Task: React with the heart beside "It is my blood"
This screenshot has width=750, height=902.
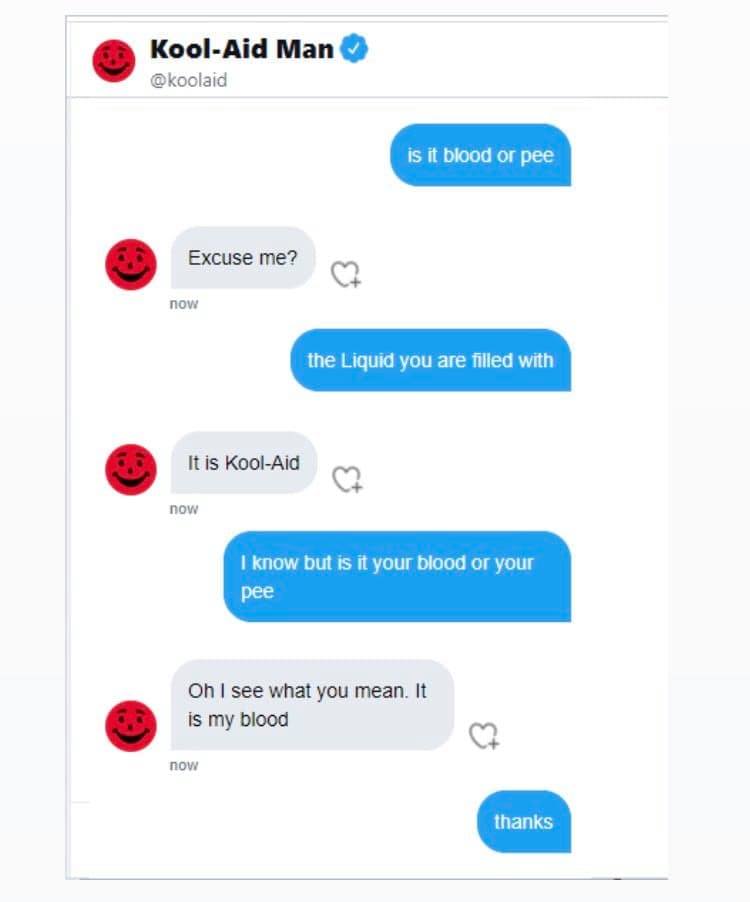Action: 484,736
